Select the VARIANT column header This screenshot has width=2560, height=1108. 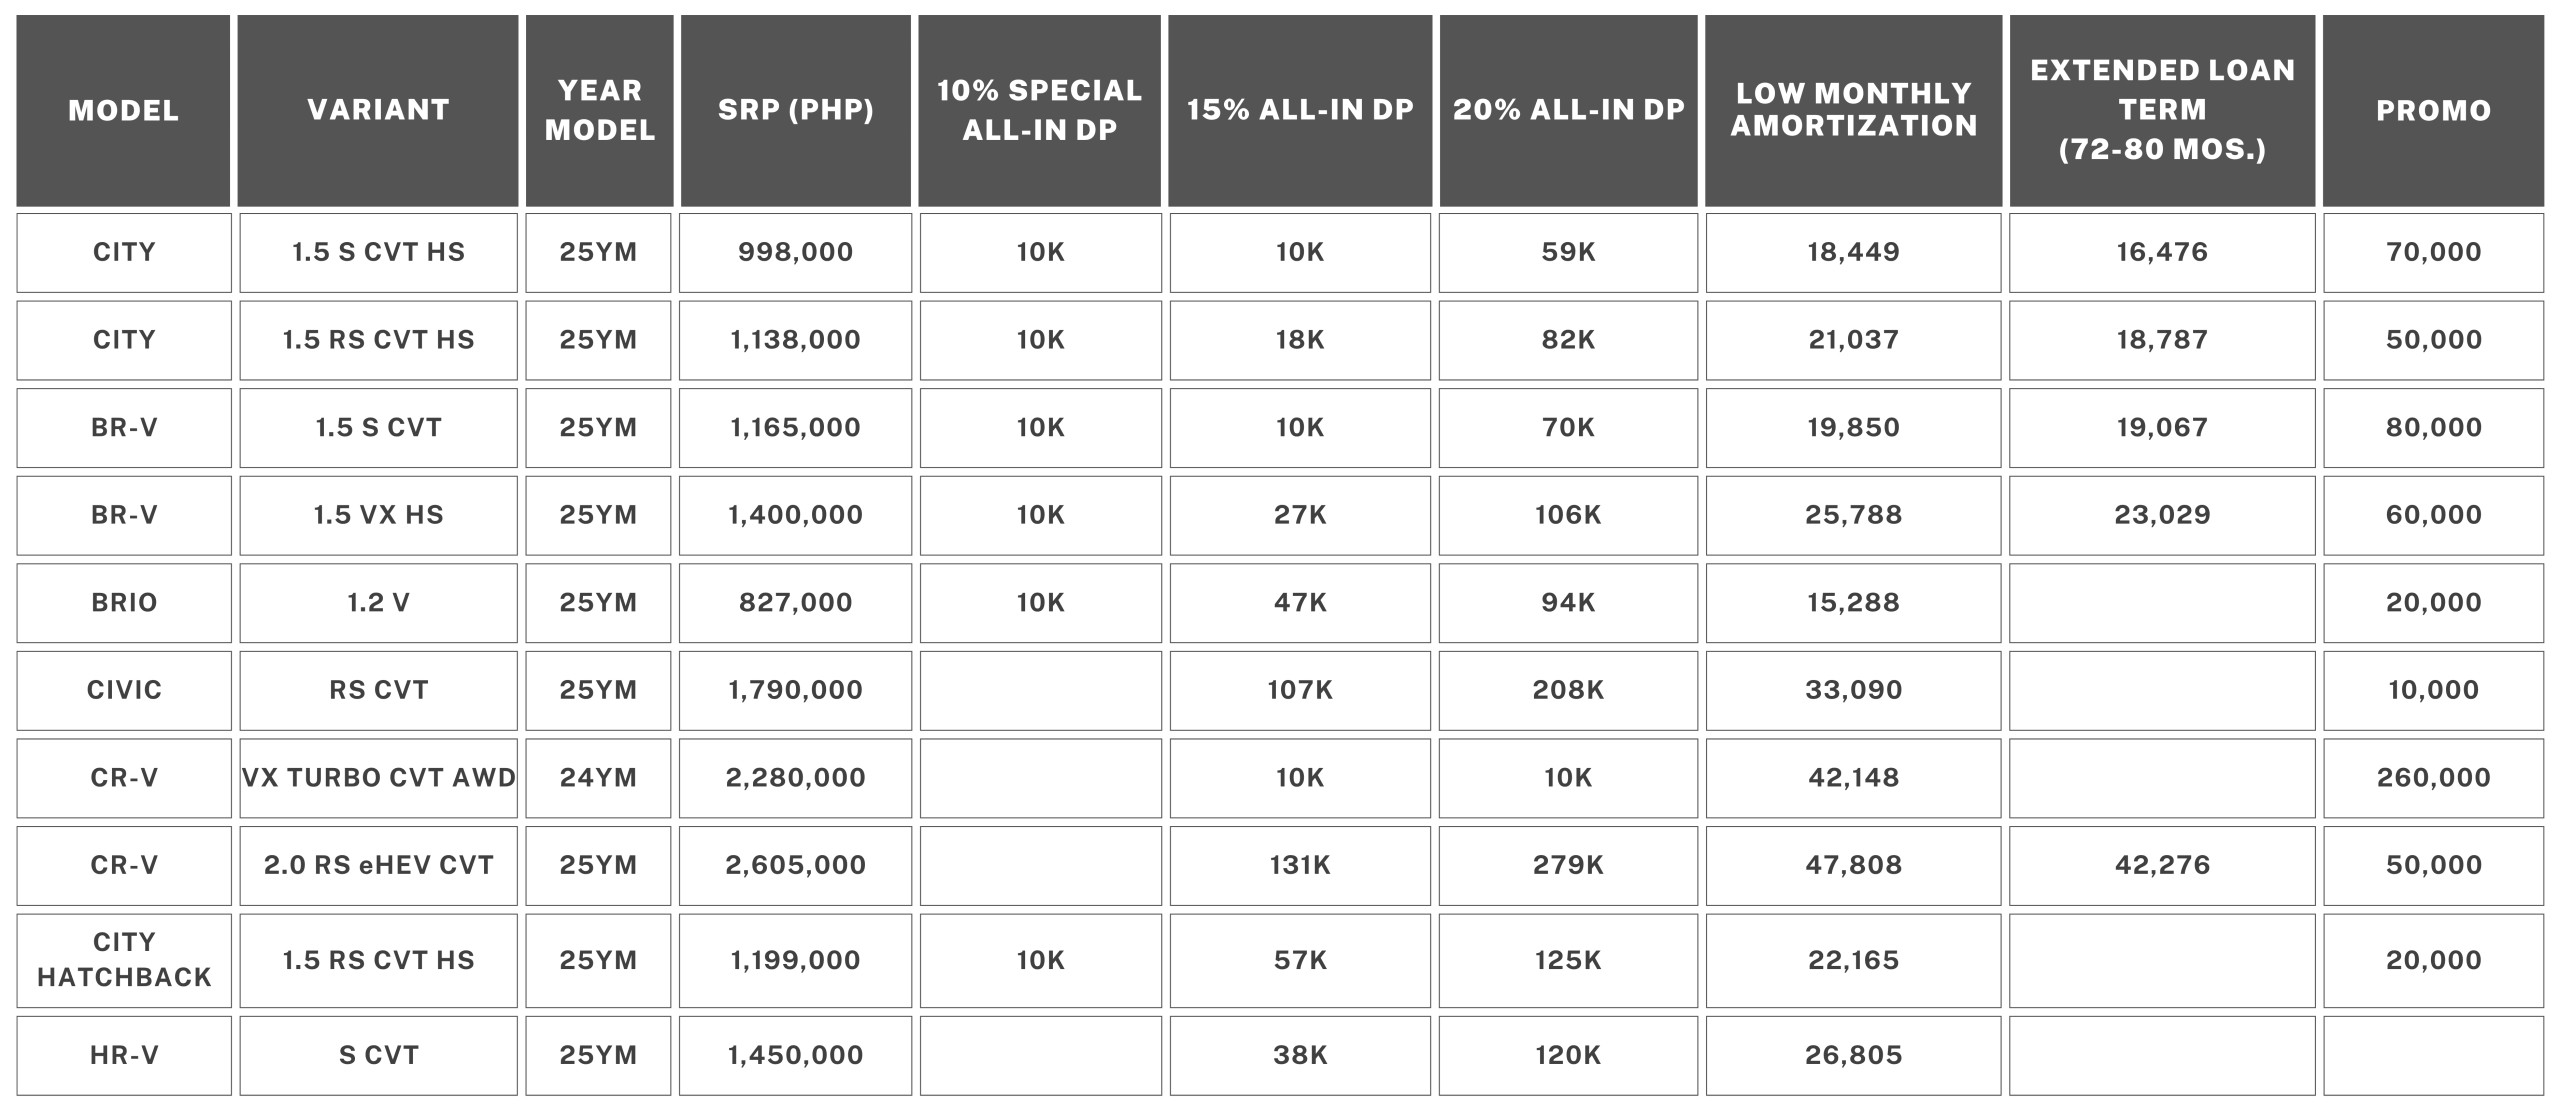pos(378,110)
